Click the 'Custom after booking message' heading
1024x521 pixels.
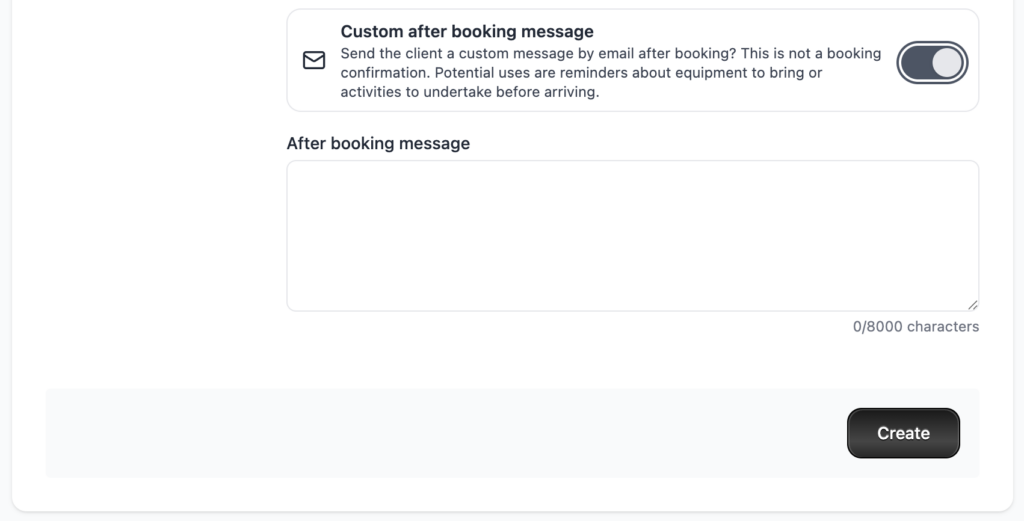[467, 31]
